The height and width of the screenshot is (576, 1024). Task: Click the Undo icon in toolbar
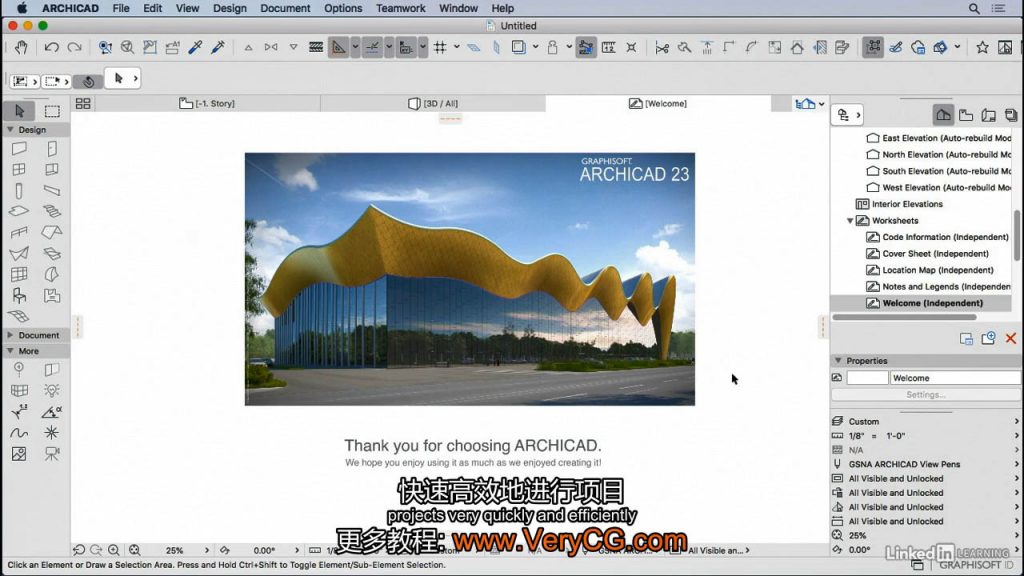52,47
